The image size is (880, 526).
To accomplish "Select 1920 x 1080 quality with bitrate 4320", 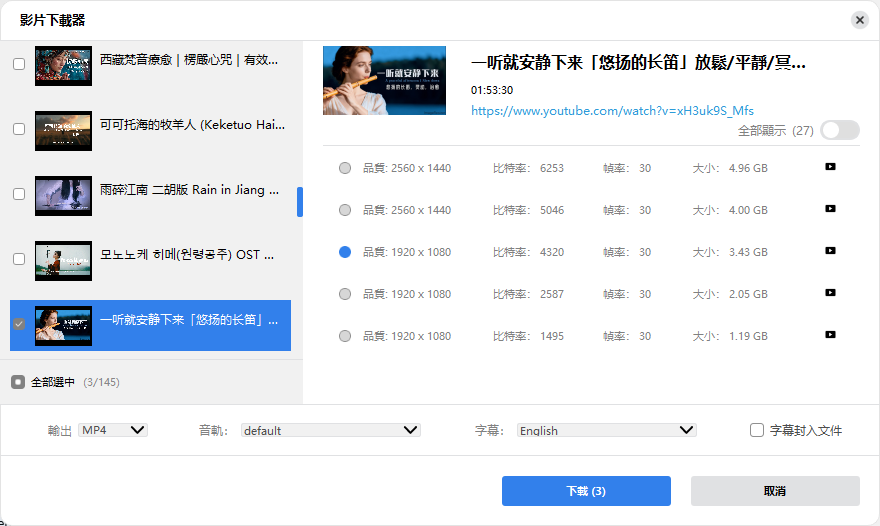I will click(345, 252).
